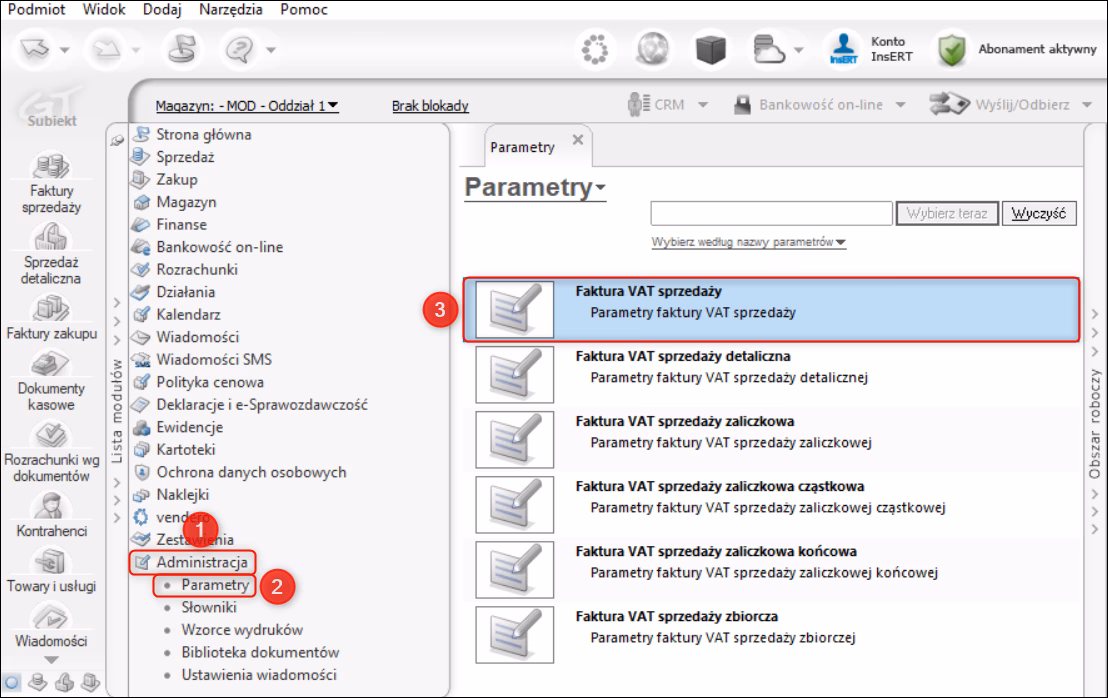Select Słowniki under Administracja
Viewport: 1108px width, 698px height.
[x=208, y=608]
